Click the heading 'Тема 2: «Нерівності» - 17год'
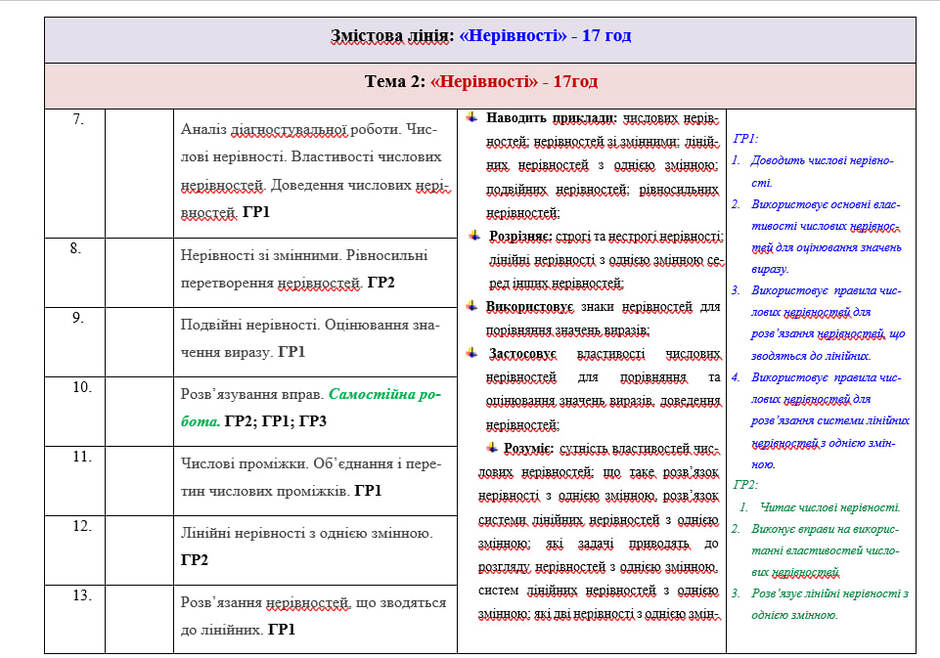Viewport: 940px width, 658px height. point(481,82)
